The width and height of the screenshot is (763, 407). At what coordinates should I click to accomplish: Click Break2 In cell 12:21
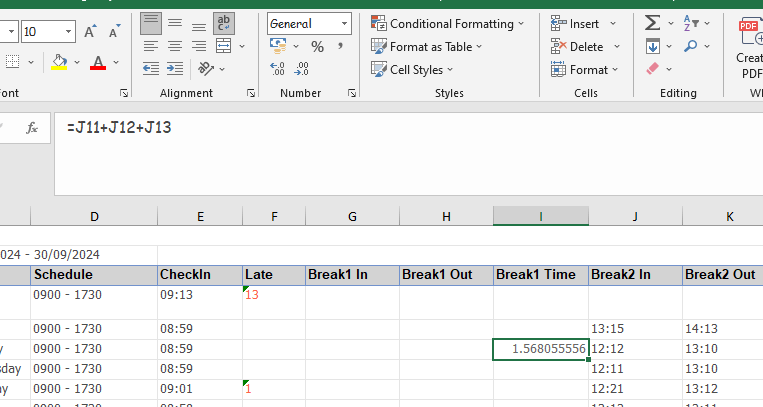(635, 389)
